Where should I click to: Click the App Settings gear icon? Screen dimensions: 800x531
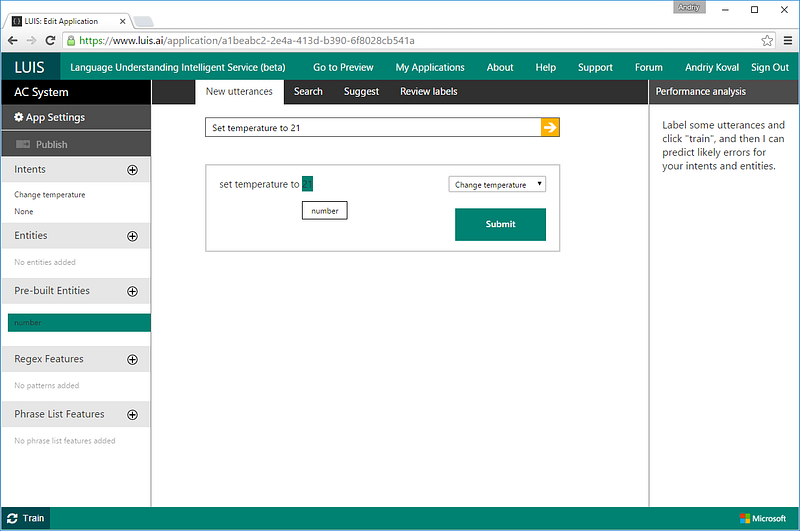pyautogui.click(x=18, y=117)
